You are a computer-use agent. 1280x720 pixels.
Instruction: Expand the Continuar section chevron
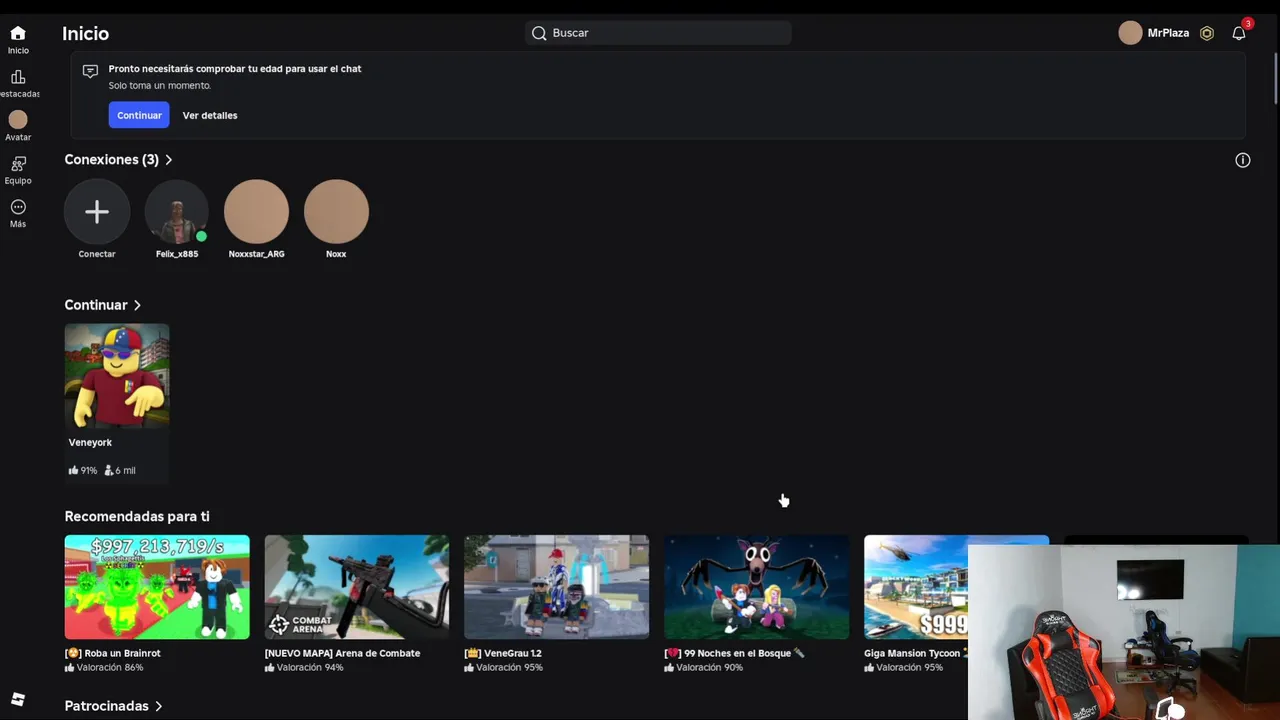point(137,305)
